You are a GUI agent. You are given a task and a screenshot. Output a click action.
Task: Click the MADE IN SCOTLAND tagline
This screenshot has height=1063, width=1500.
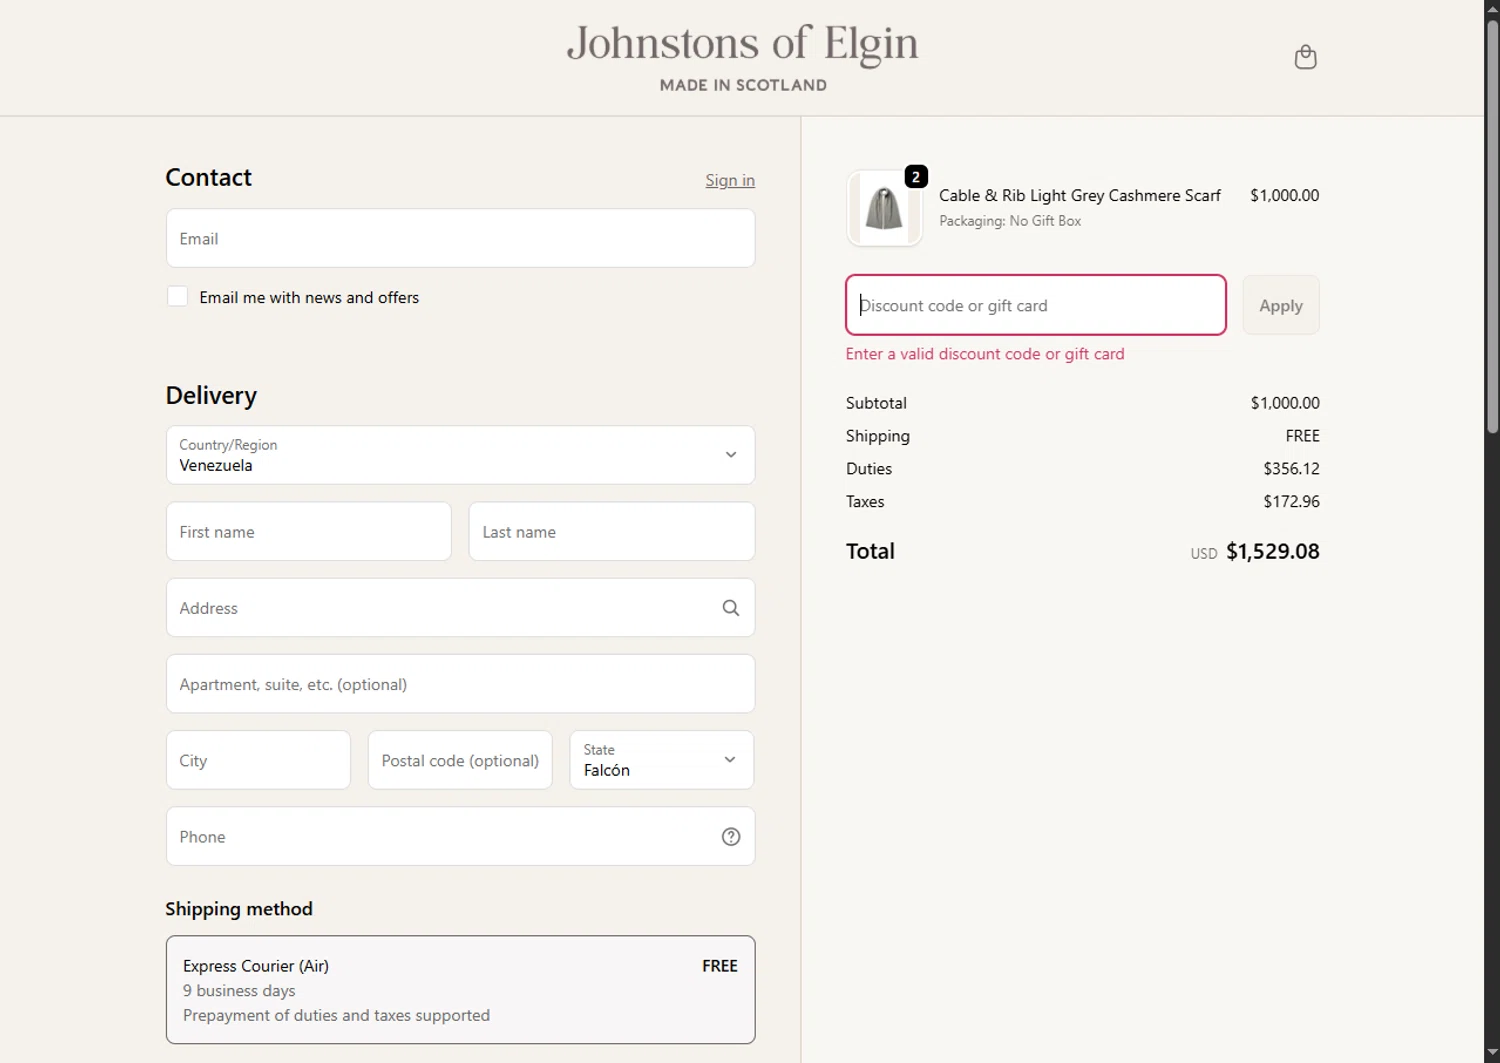click(x=743, y=85)
